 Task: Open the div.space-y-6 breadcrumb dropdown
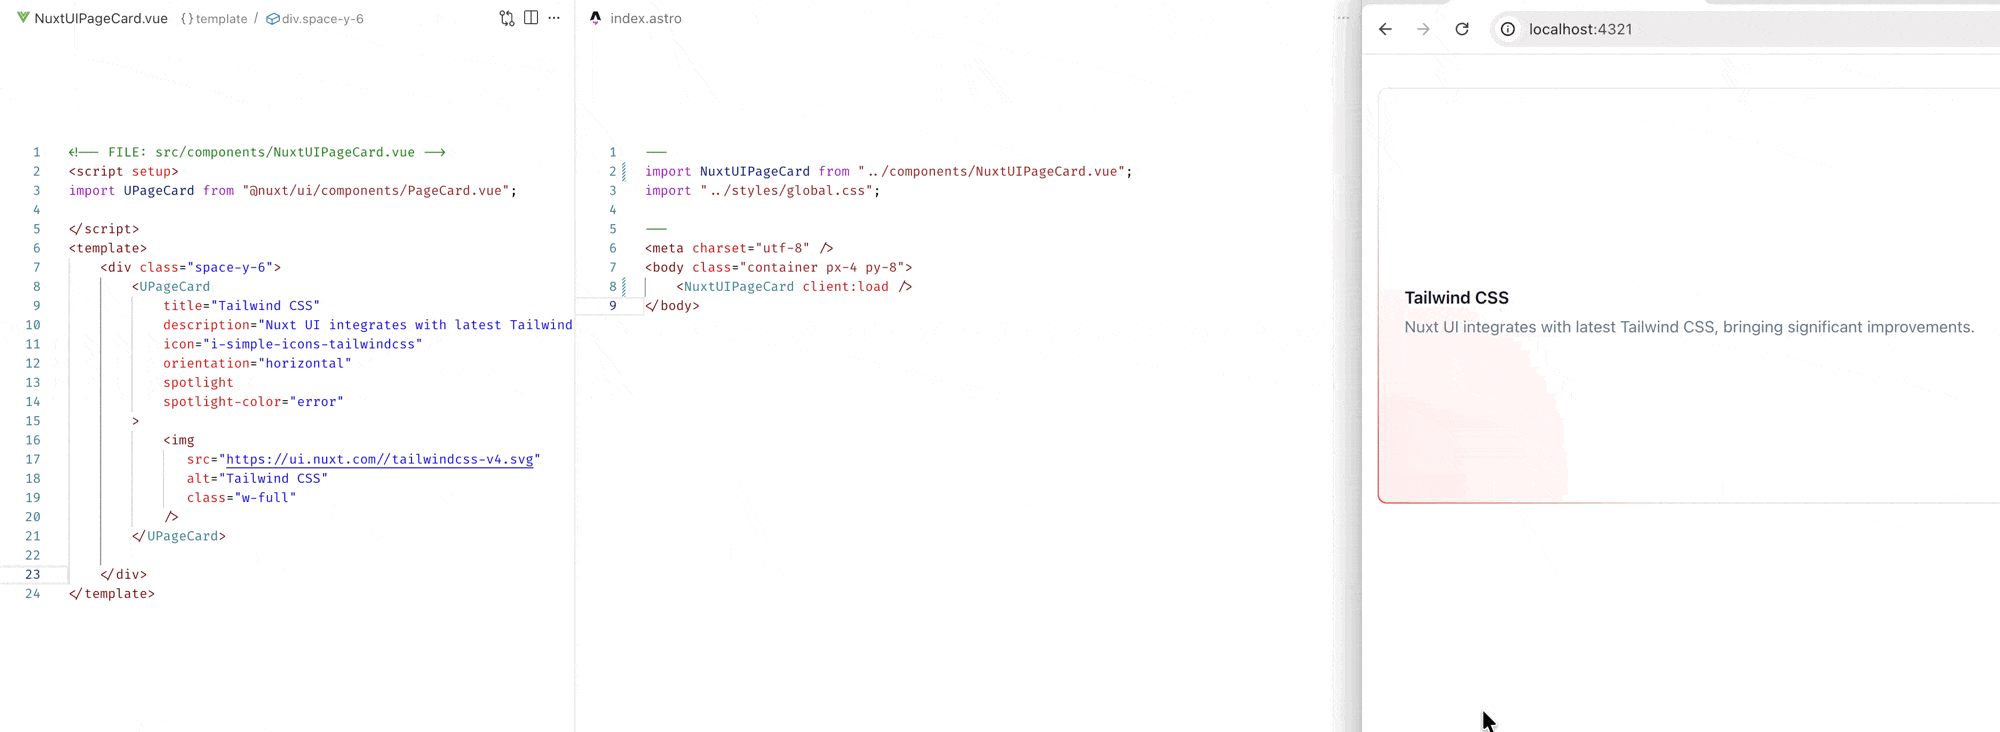pos(322,19)
